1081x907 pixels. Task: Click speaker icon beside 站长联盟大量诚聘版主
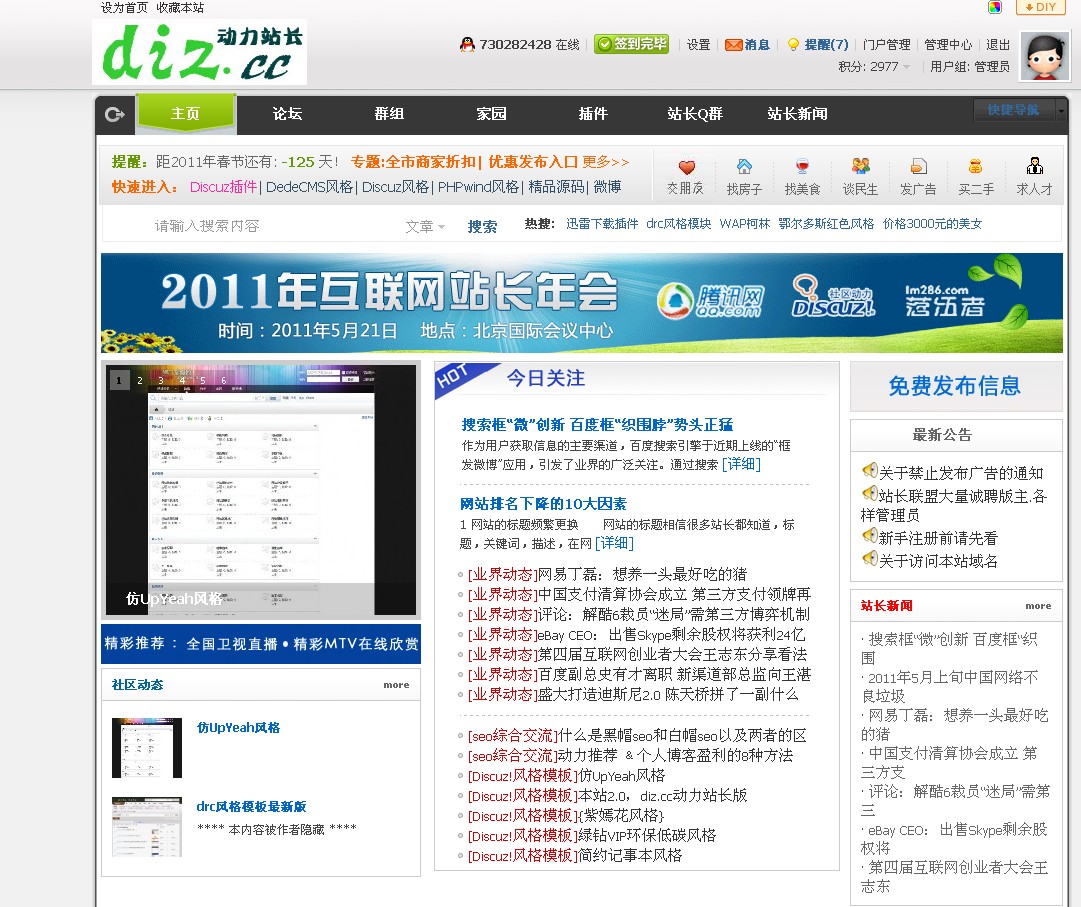click(x=869, y=493)
